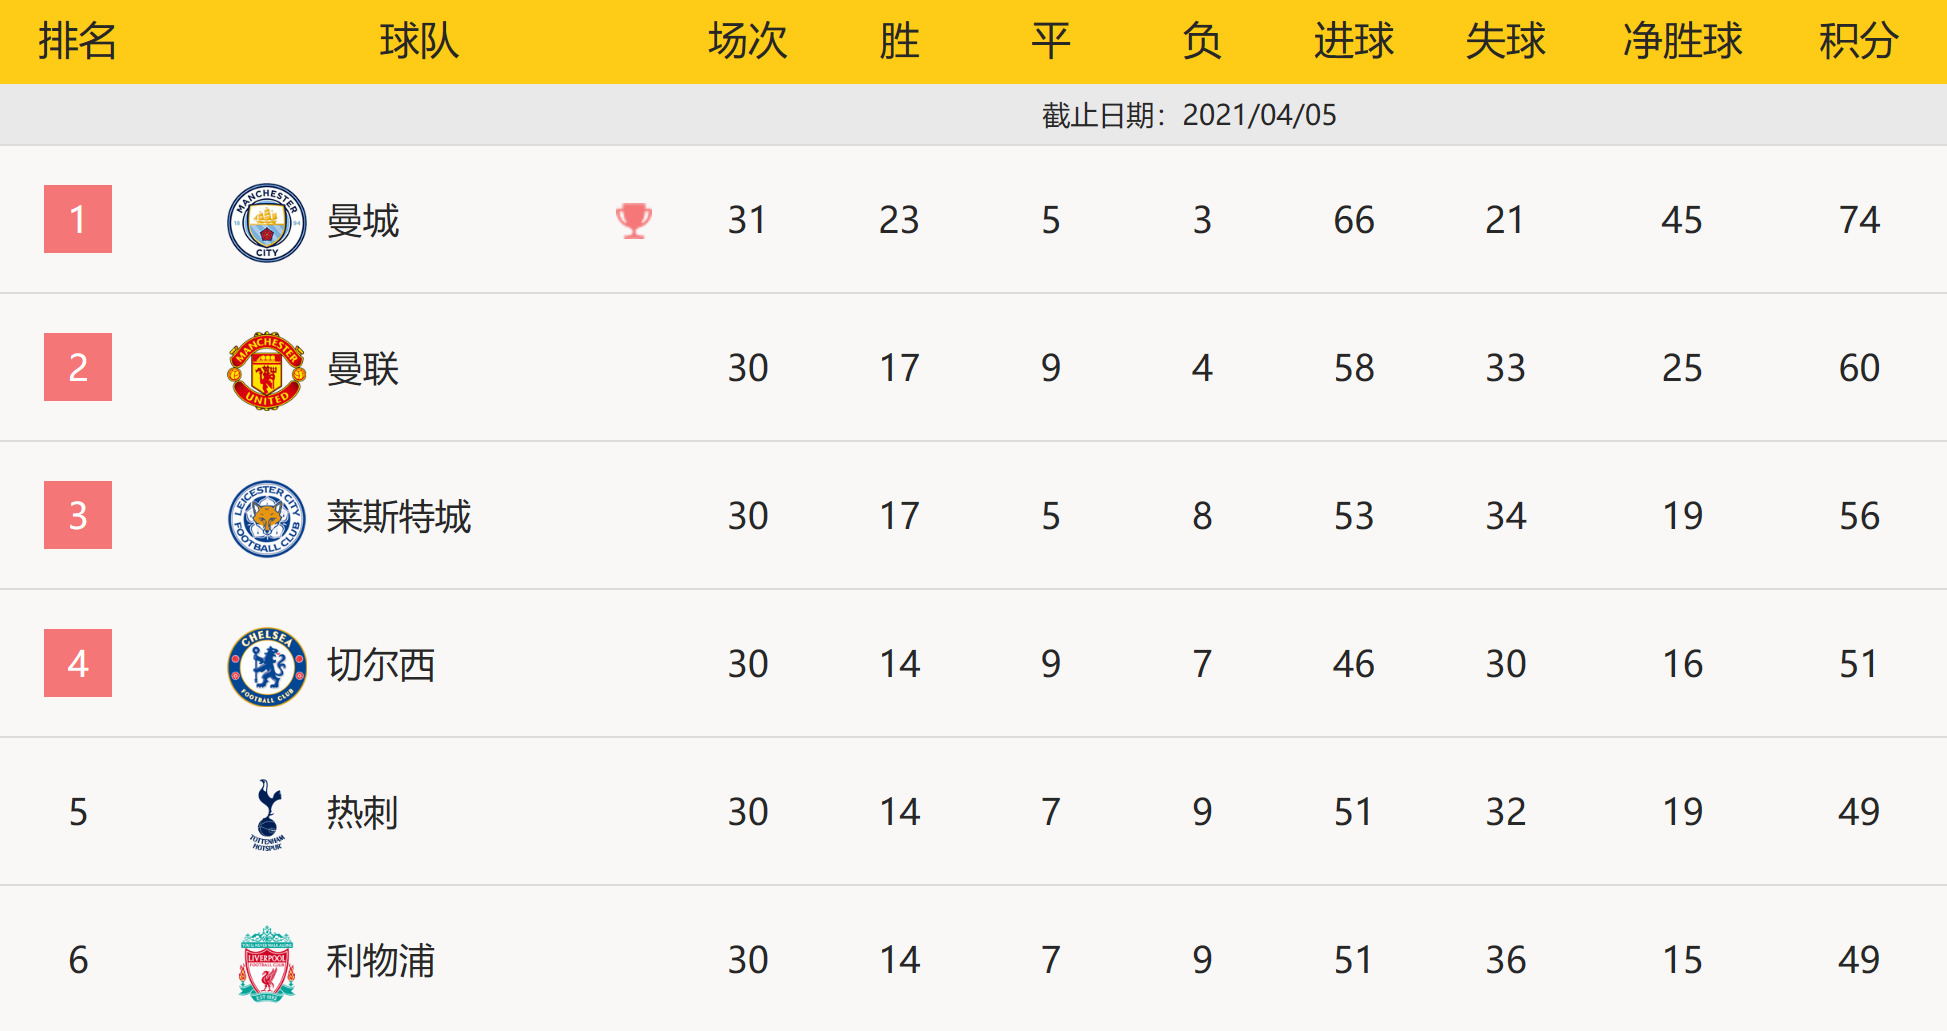Click the Manchester United club crest
This screenshot has height=1031, width=1947.
266,370
